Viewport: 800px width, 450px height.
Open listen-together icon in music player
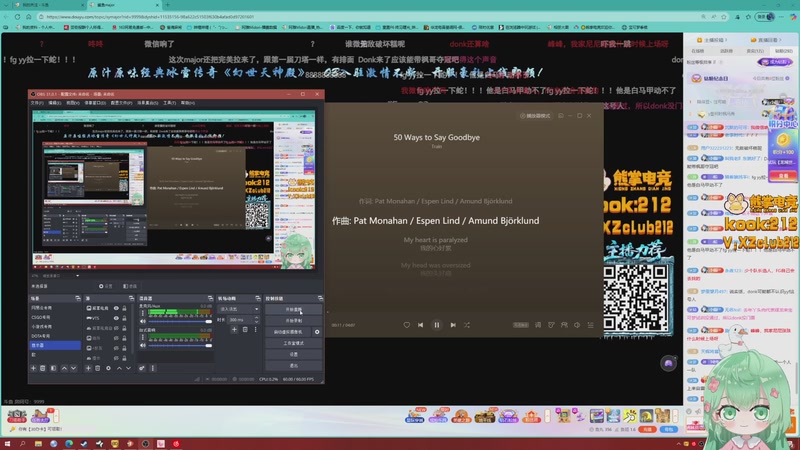tap(564, 325)
